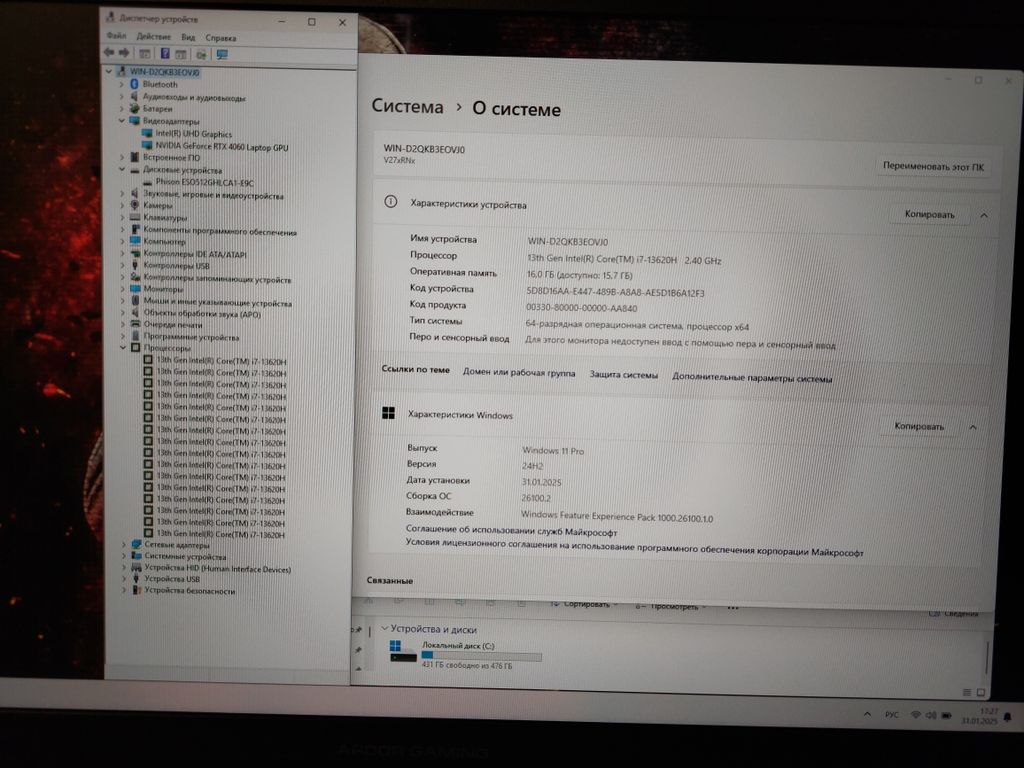Collapse the Характеристики устройства section chevron
This screenshot has width=1024, height=768.
tap(983, 215)
